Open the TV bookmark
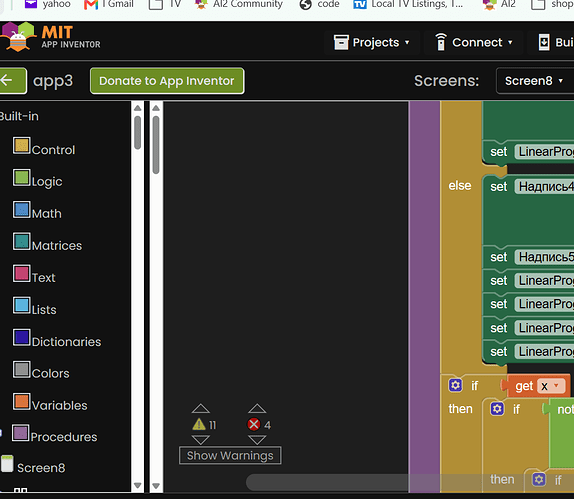Image resolution: width=574 pixels, height=499 pixels. tap(165, 4)
